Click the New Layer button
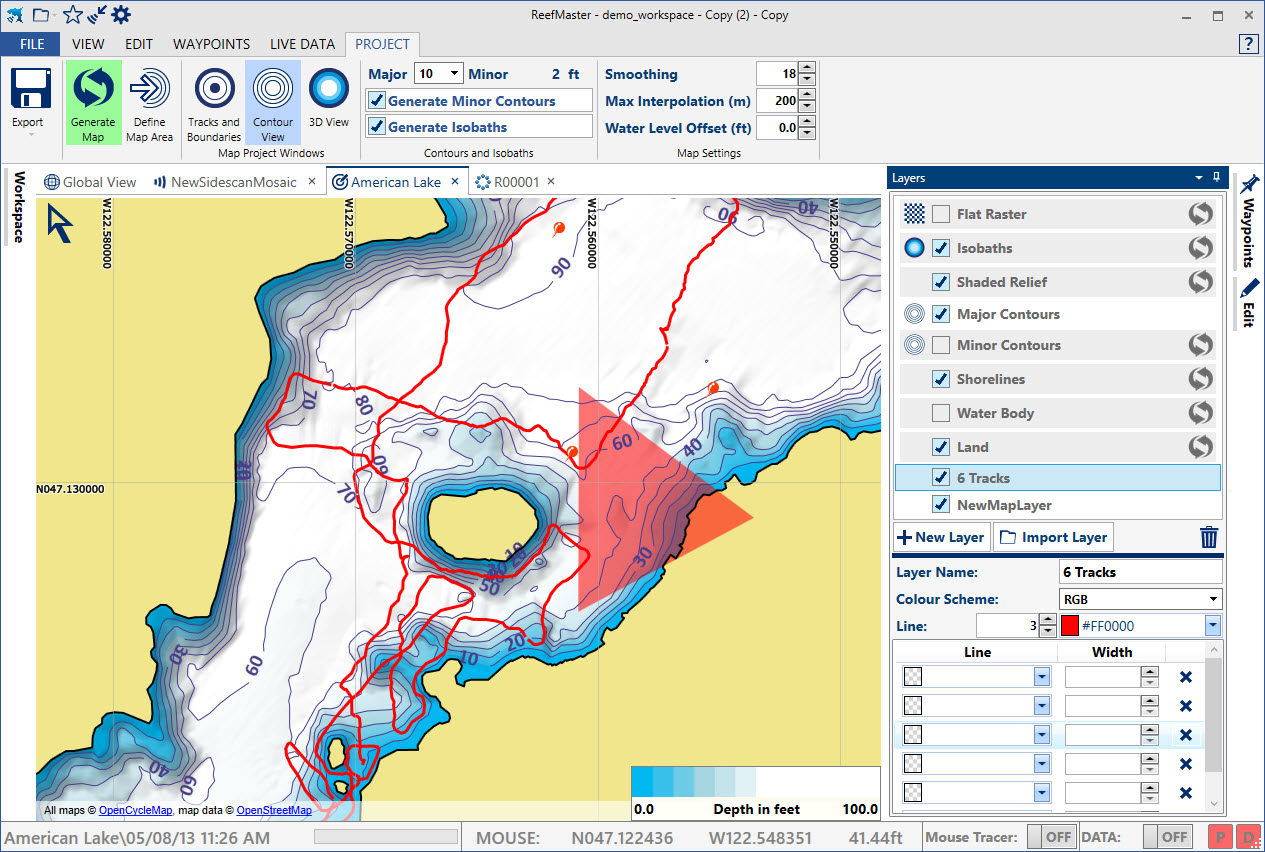Image resolution: width=1265 pixels, height=852 pixels. pos(940,537)
